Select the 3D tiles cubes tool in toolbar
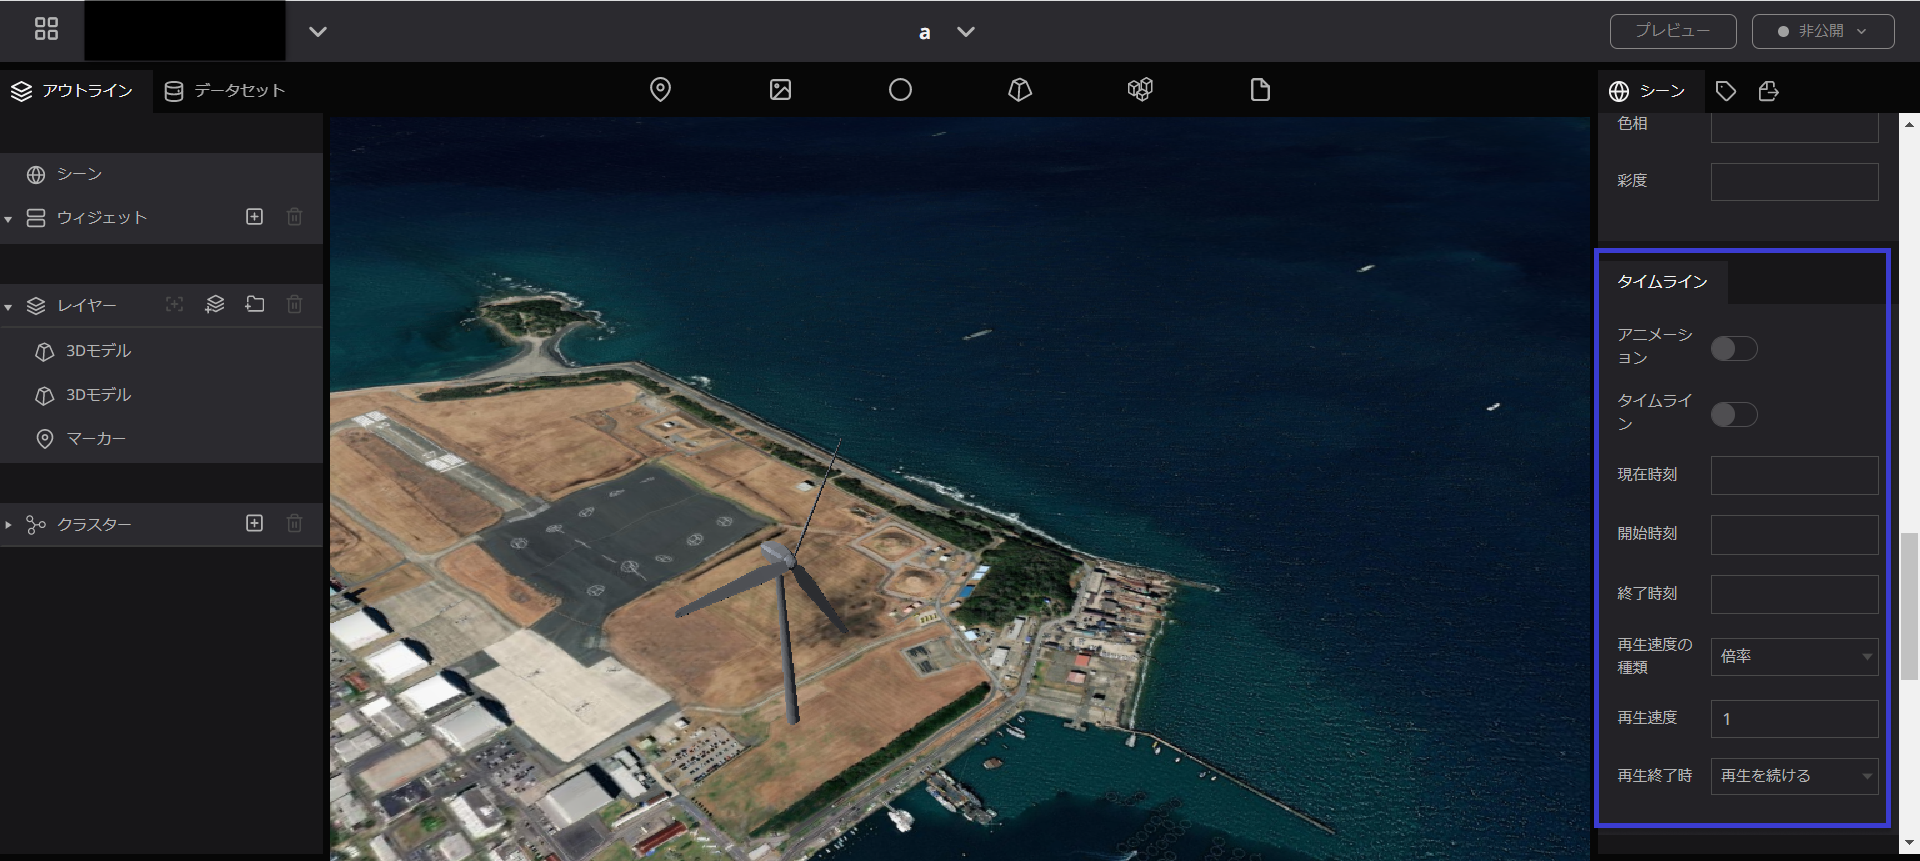 [1140, 90]
